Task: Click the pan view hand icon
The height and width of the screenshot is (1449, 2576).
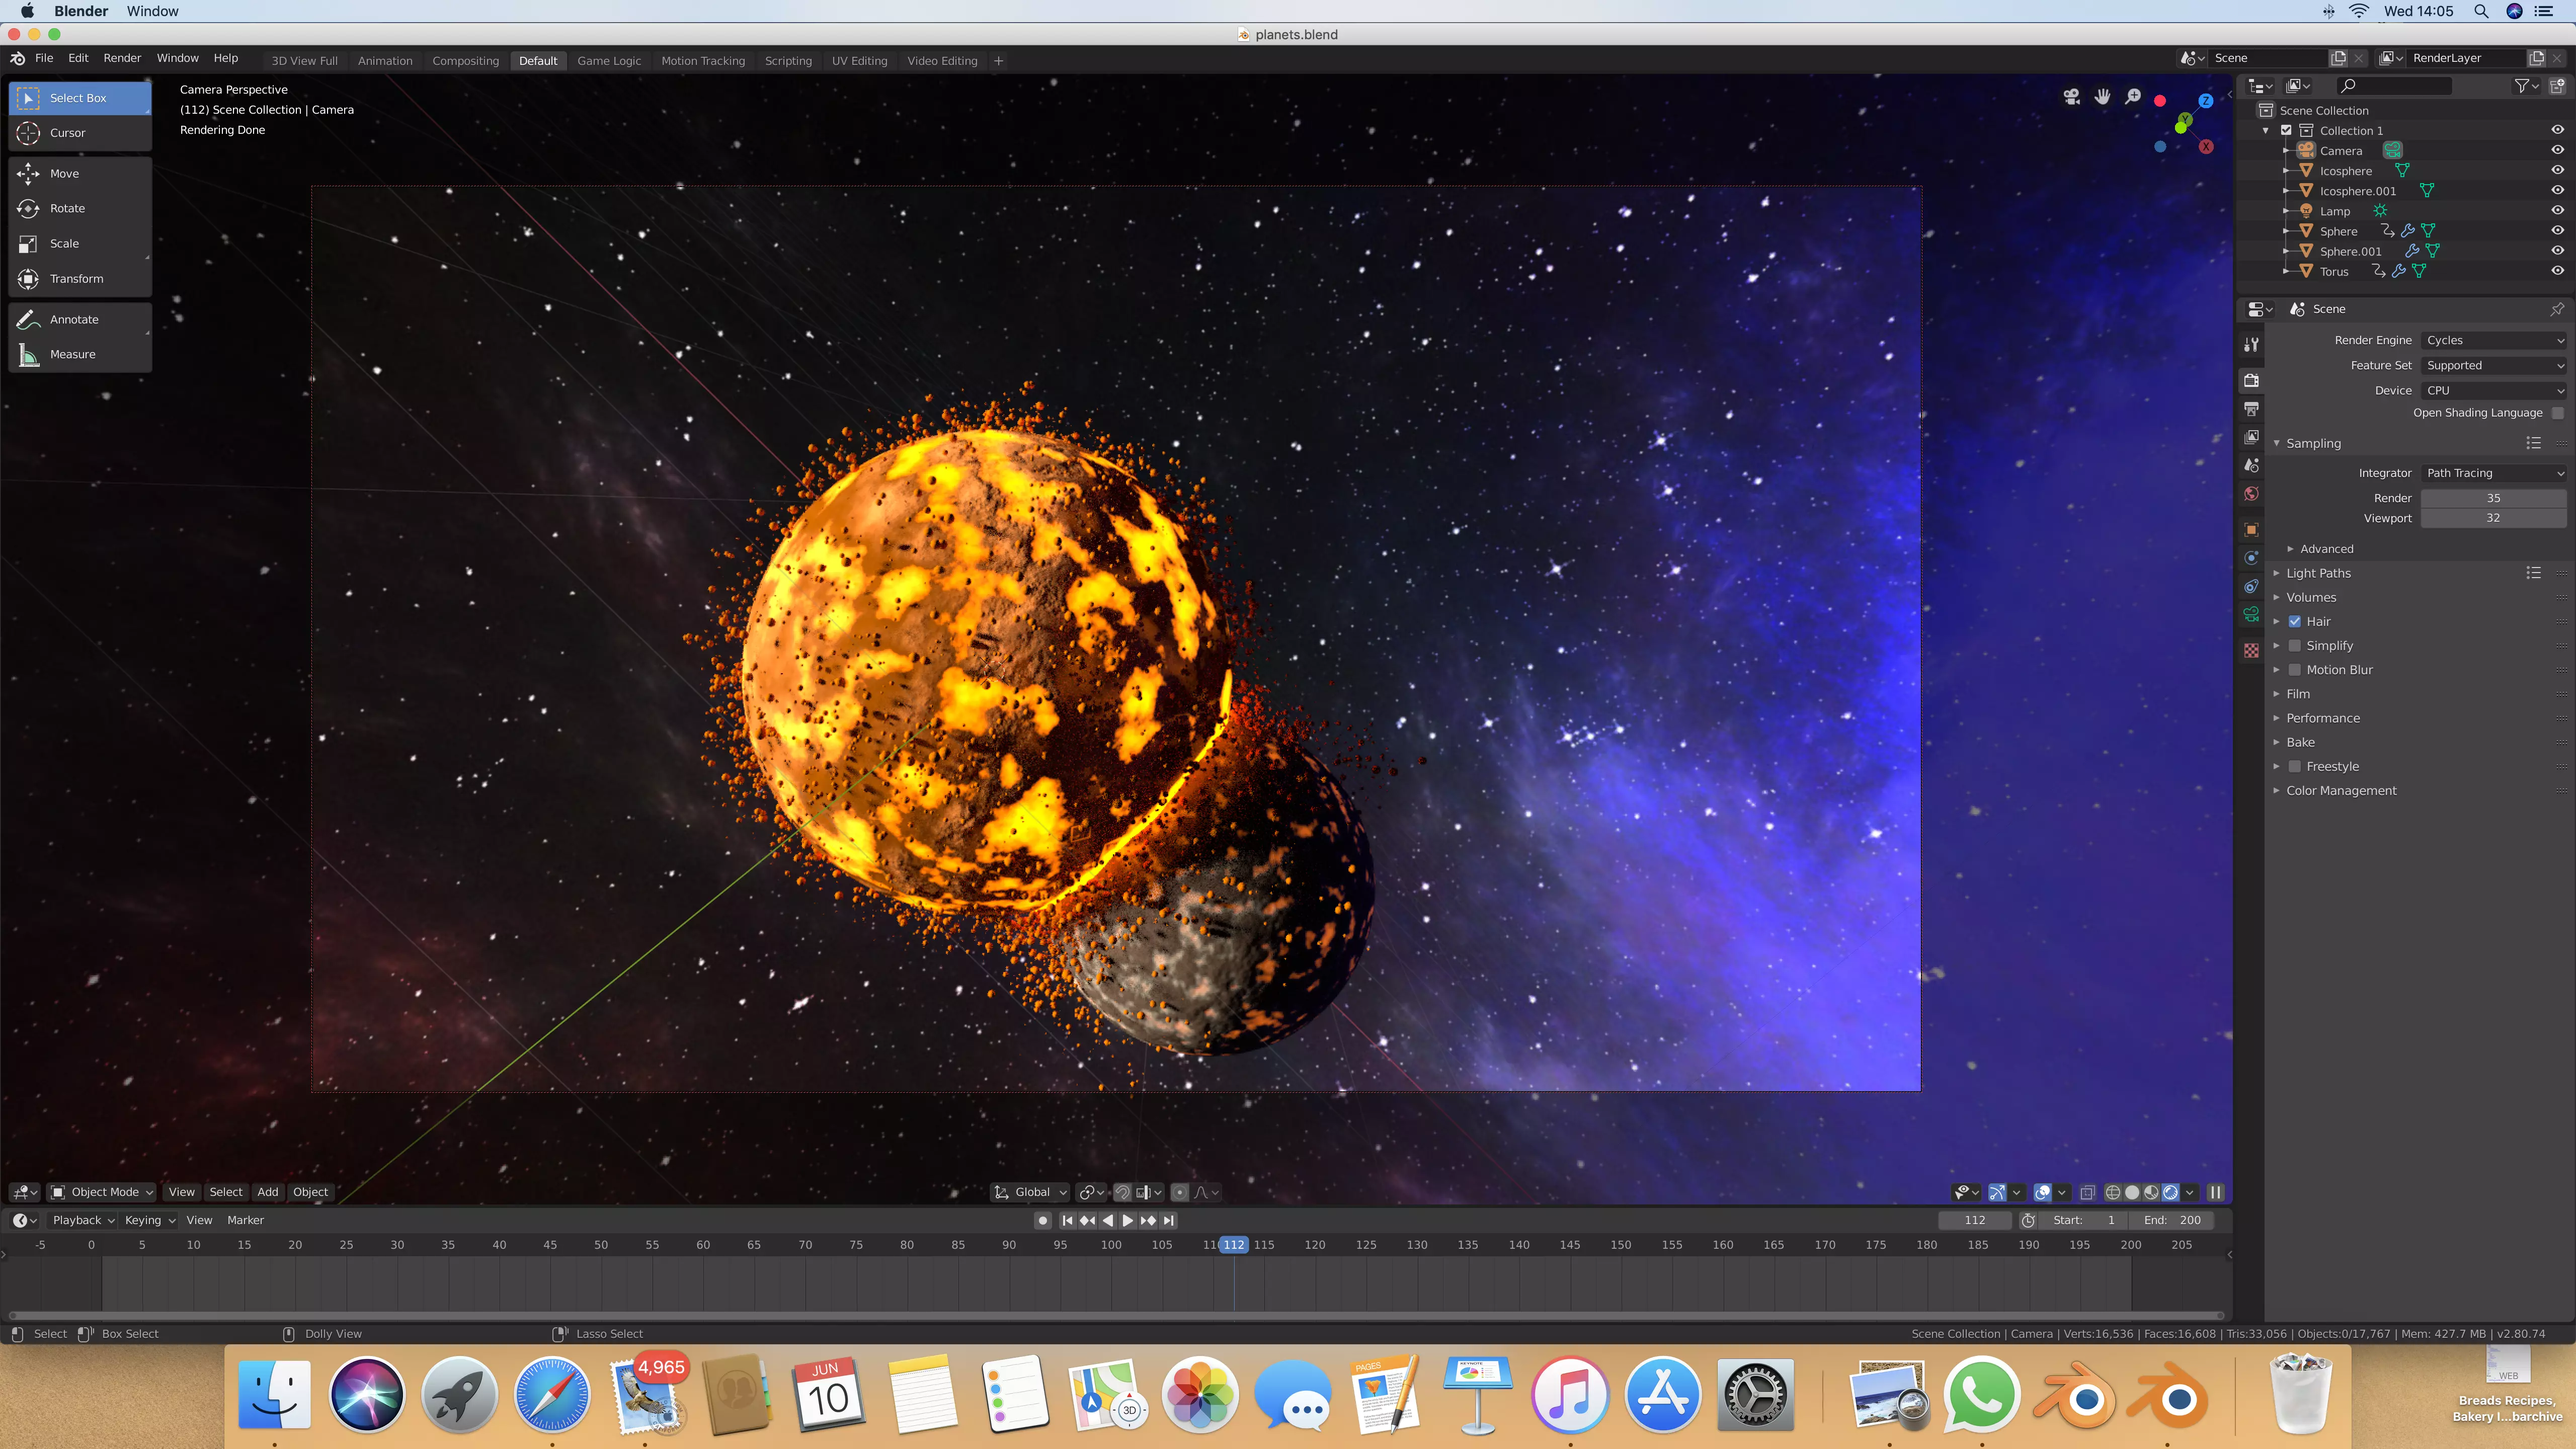Action: point(2102,97)
